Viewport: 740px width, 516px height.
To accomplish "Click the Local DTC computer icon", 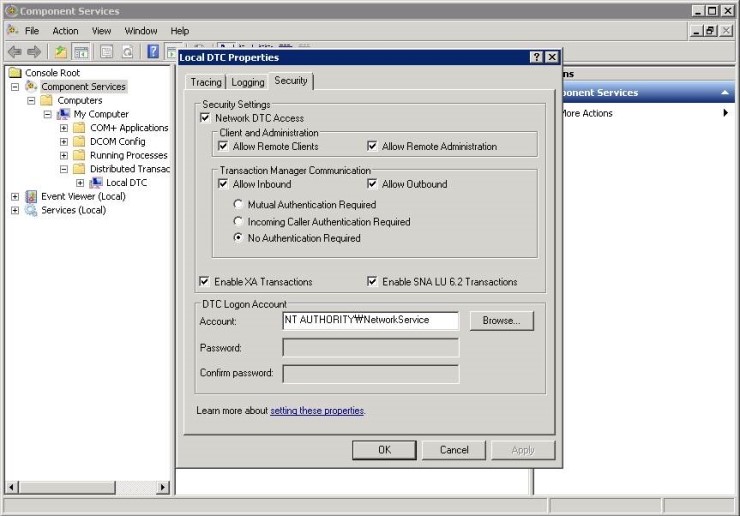I will [96, 182].
